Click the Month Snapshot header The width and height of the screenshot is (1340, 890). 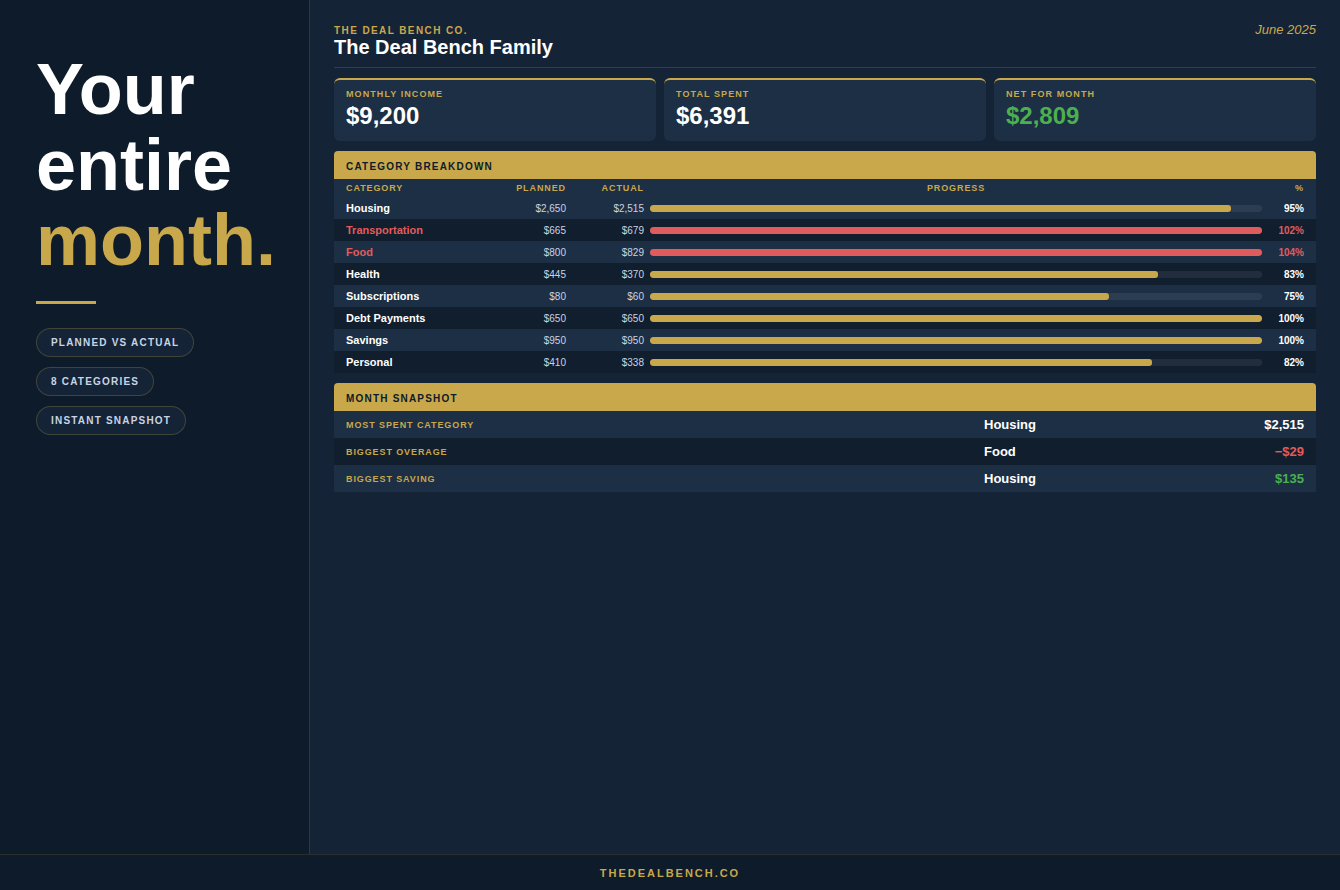[x=825, y=397]
